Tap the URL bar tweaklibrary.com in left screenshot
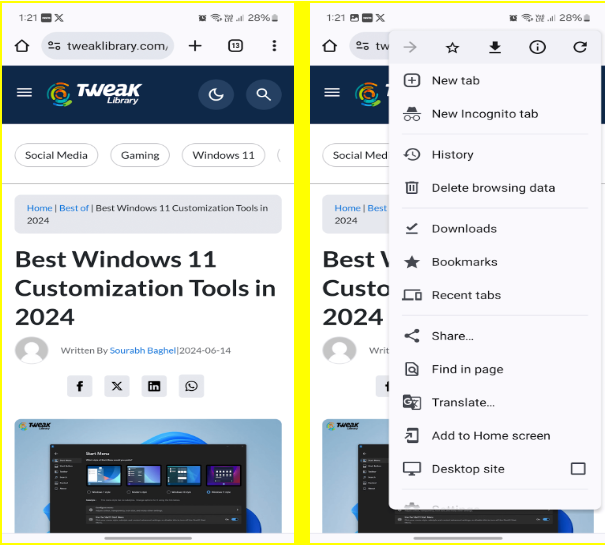This screenshot has height=545, width=605. (108, 46)
